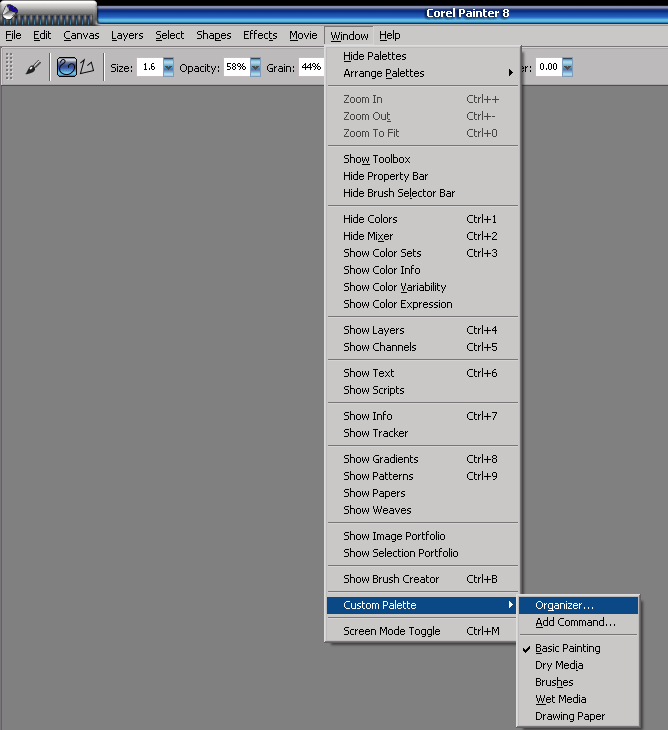Viewport: 668px width, 730px height.
Task: Open the Size slider dropdown arrow
Action: pos(169,68)
